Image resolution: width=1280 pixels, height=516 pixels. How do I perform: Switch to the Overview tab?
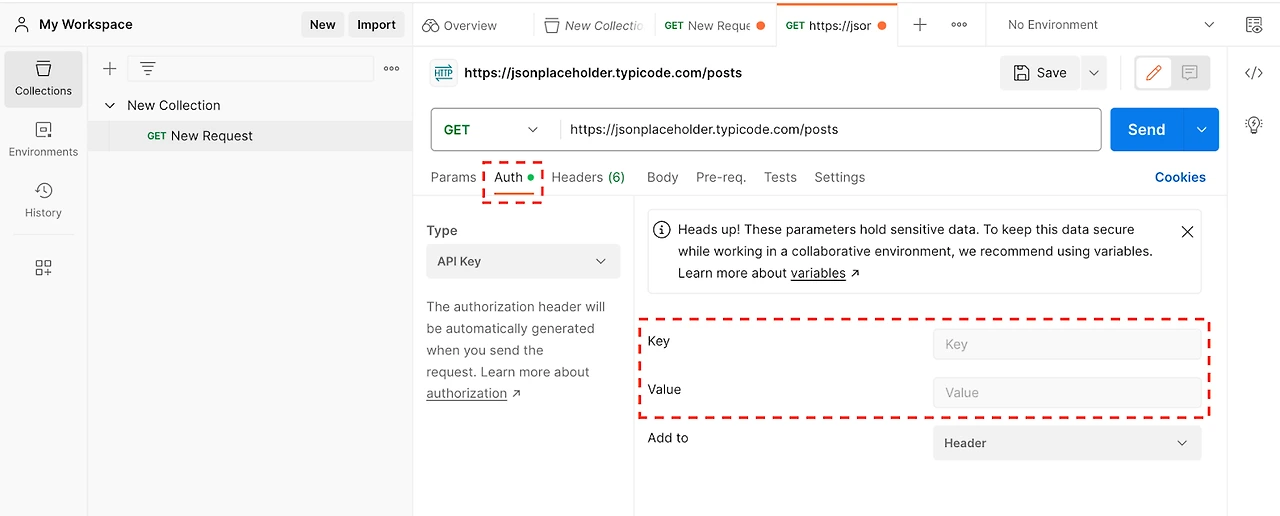point(460,25)
